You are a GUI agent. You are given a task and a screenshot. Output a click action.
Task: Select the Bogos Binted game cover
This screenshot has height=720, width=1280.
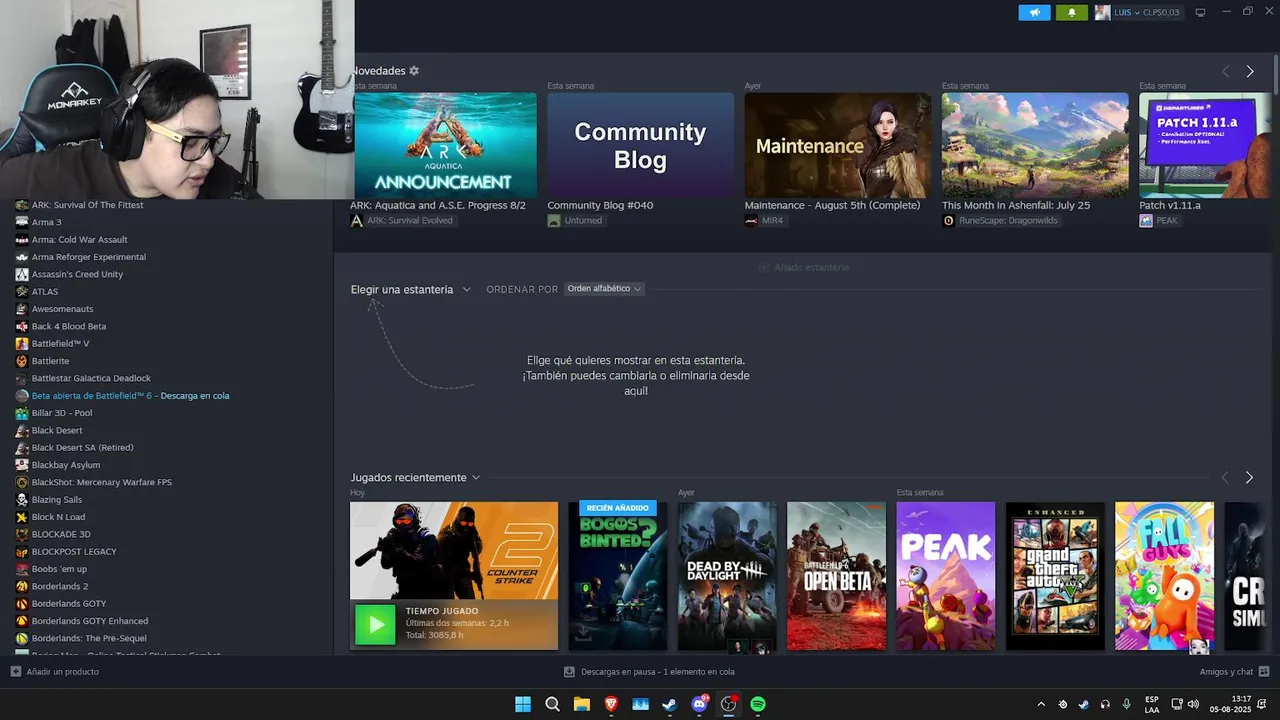pyautogui.click(x=618, y=576)
